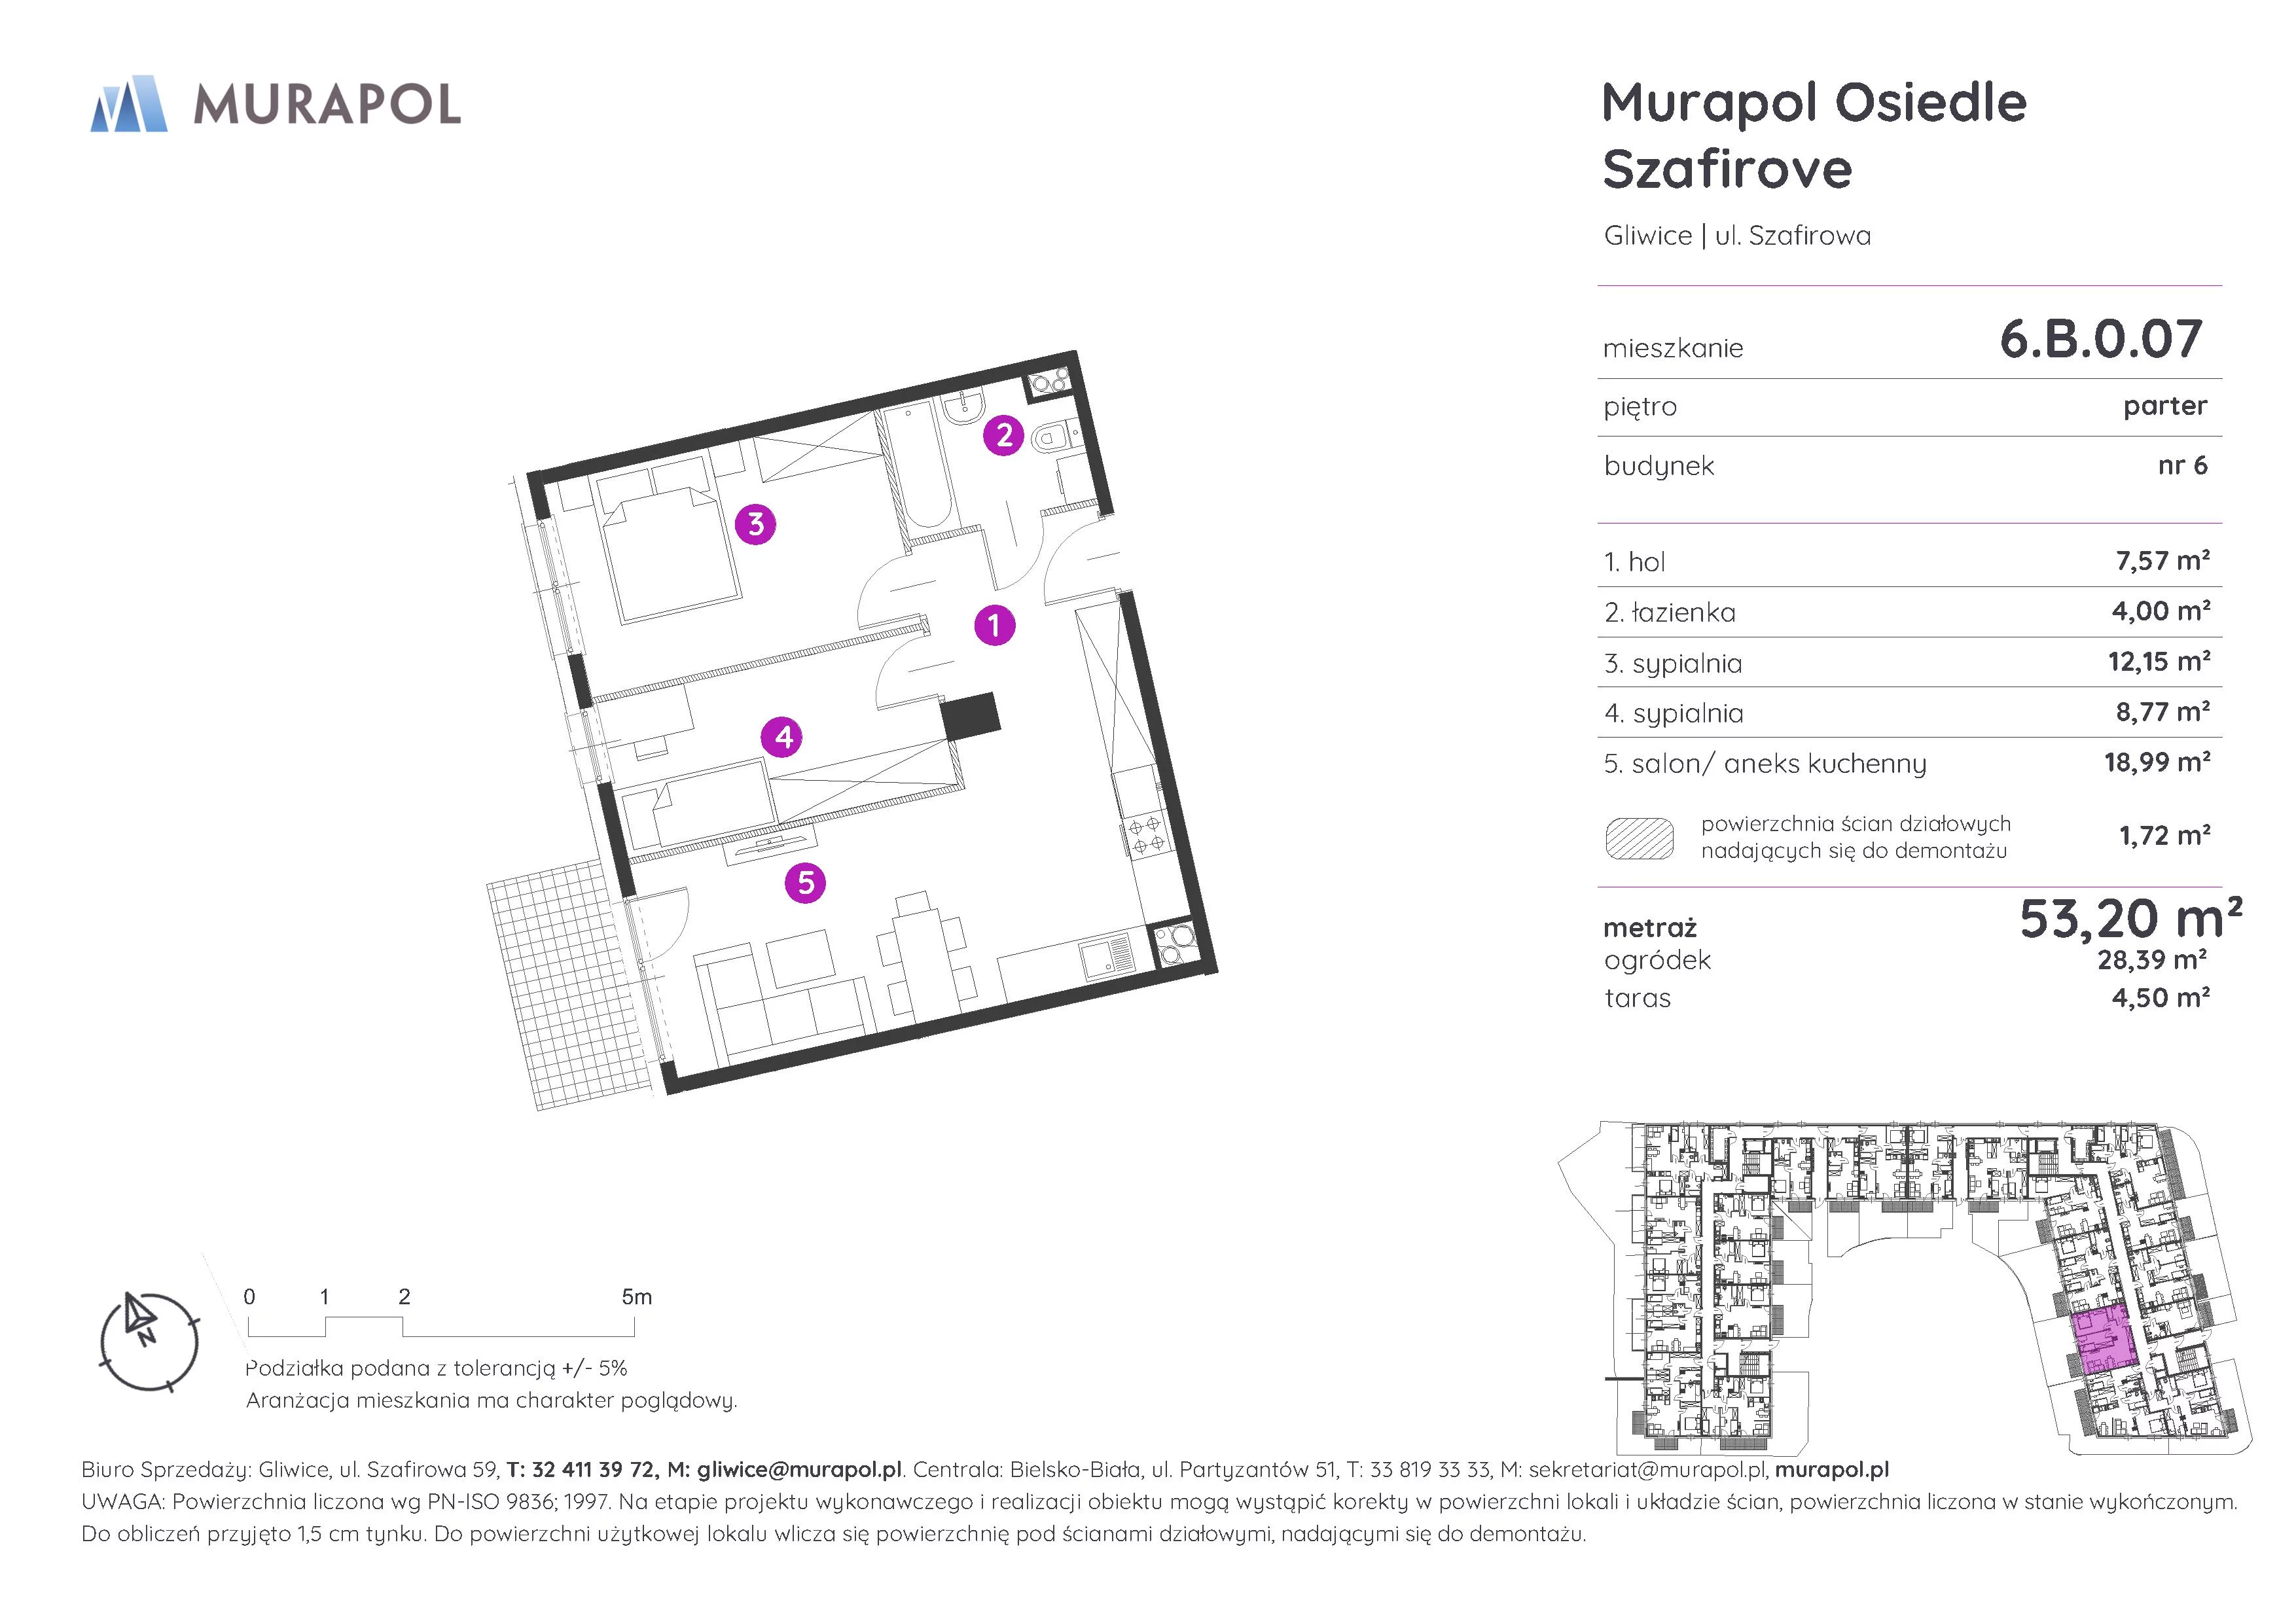The image size is (2296, 1623).
Task: Click '5. salon/ aneks kuchenny' label
Action: [x=1765, y=764]
